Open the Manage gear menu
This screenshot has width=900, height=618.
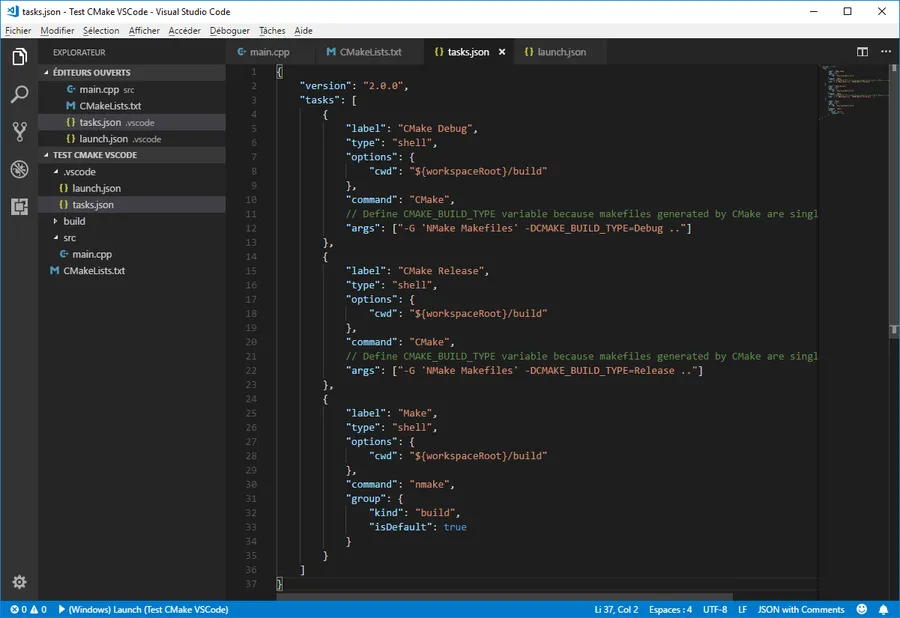pos(20,582)
